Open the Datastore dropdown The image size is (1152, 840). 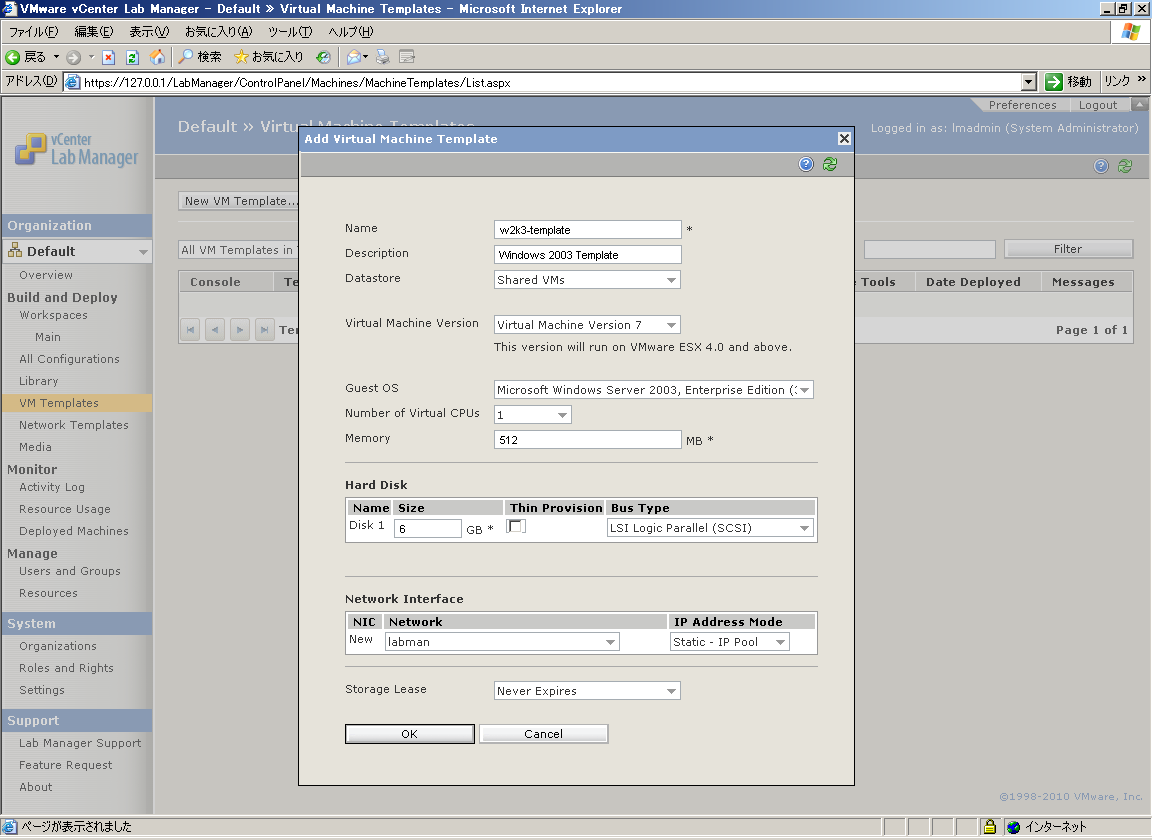pyautogui.click(x=587, y=279)
